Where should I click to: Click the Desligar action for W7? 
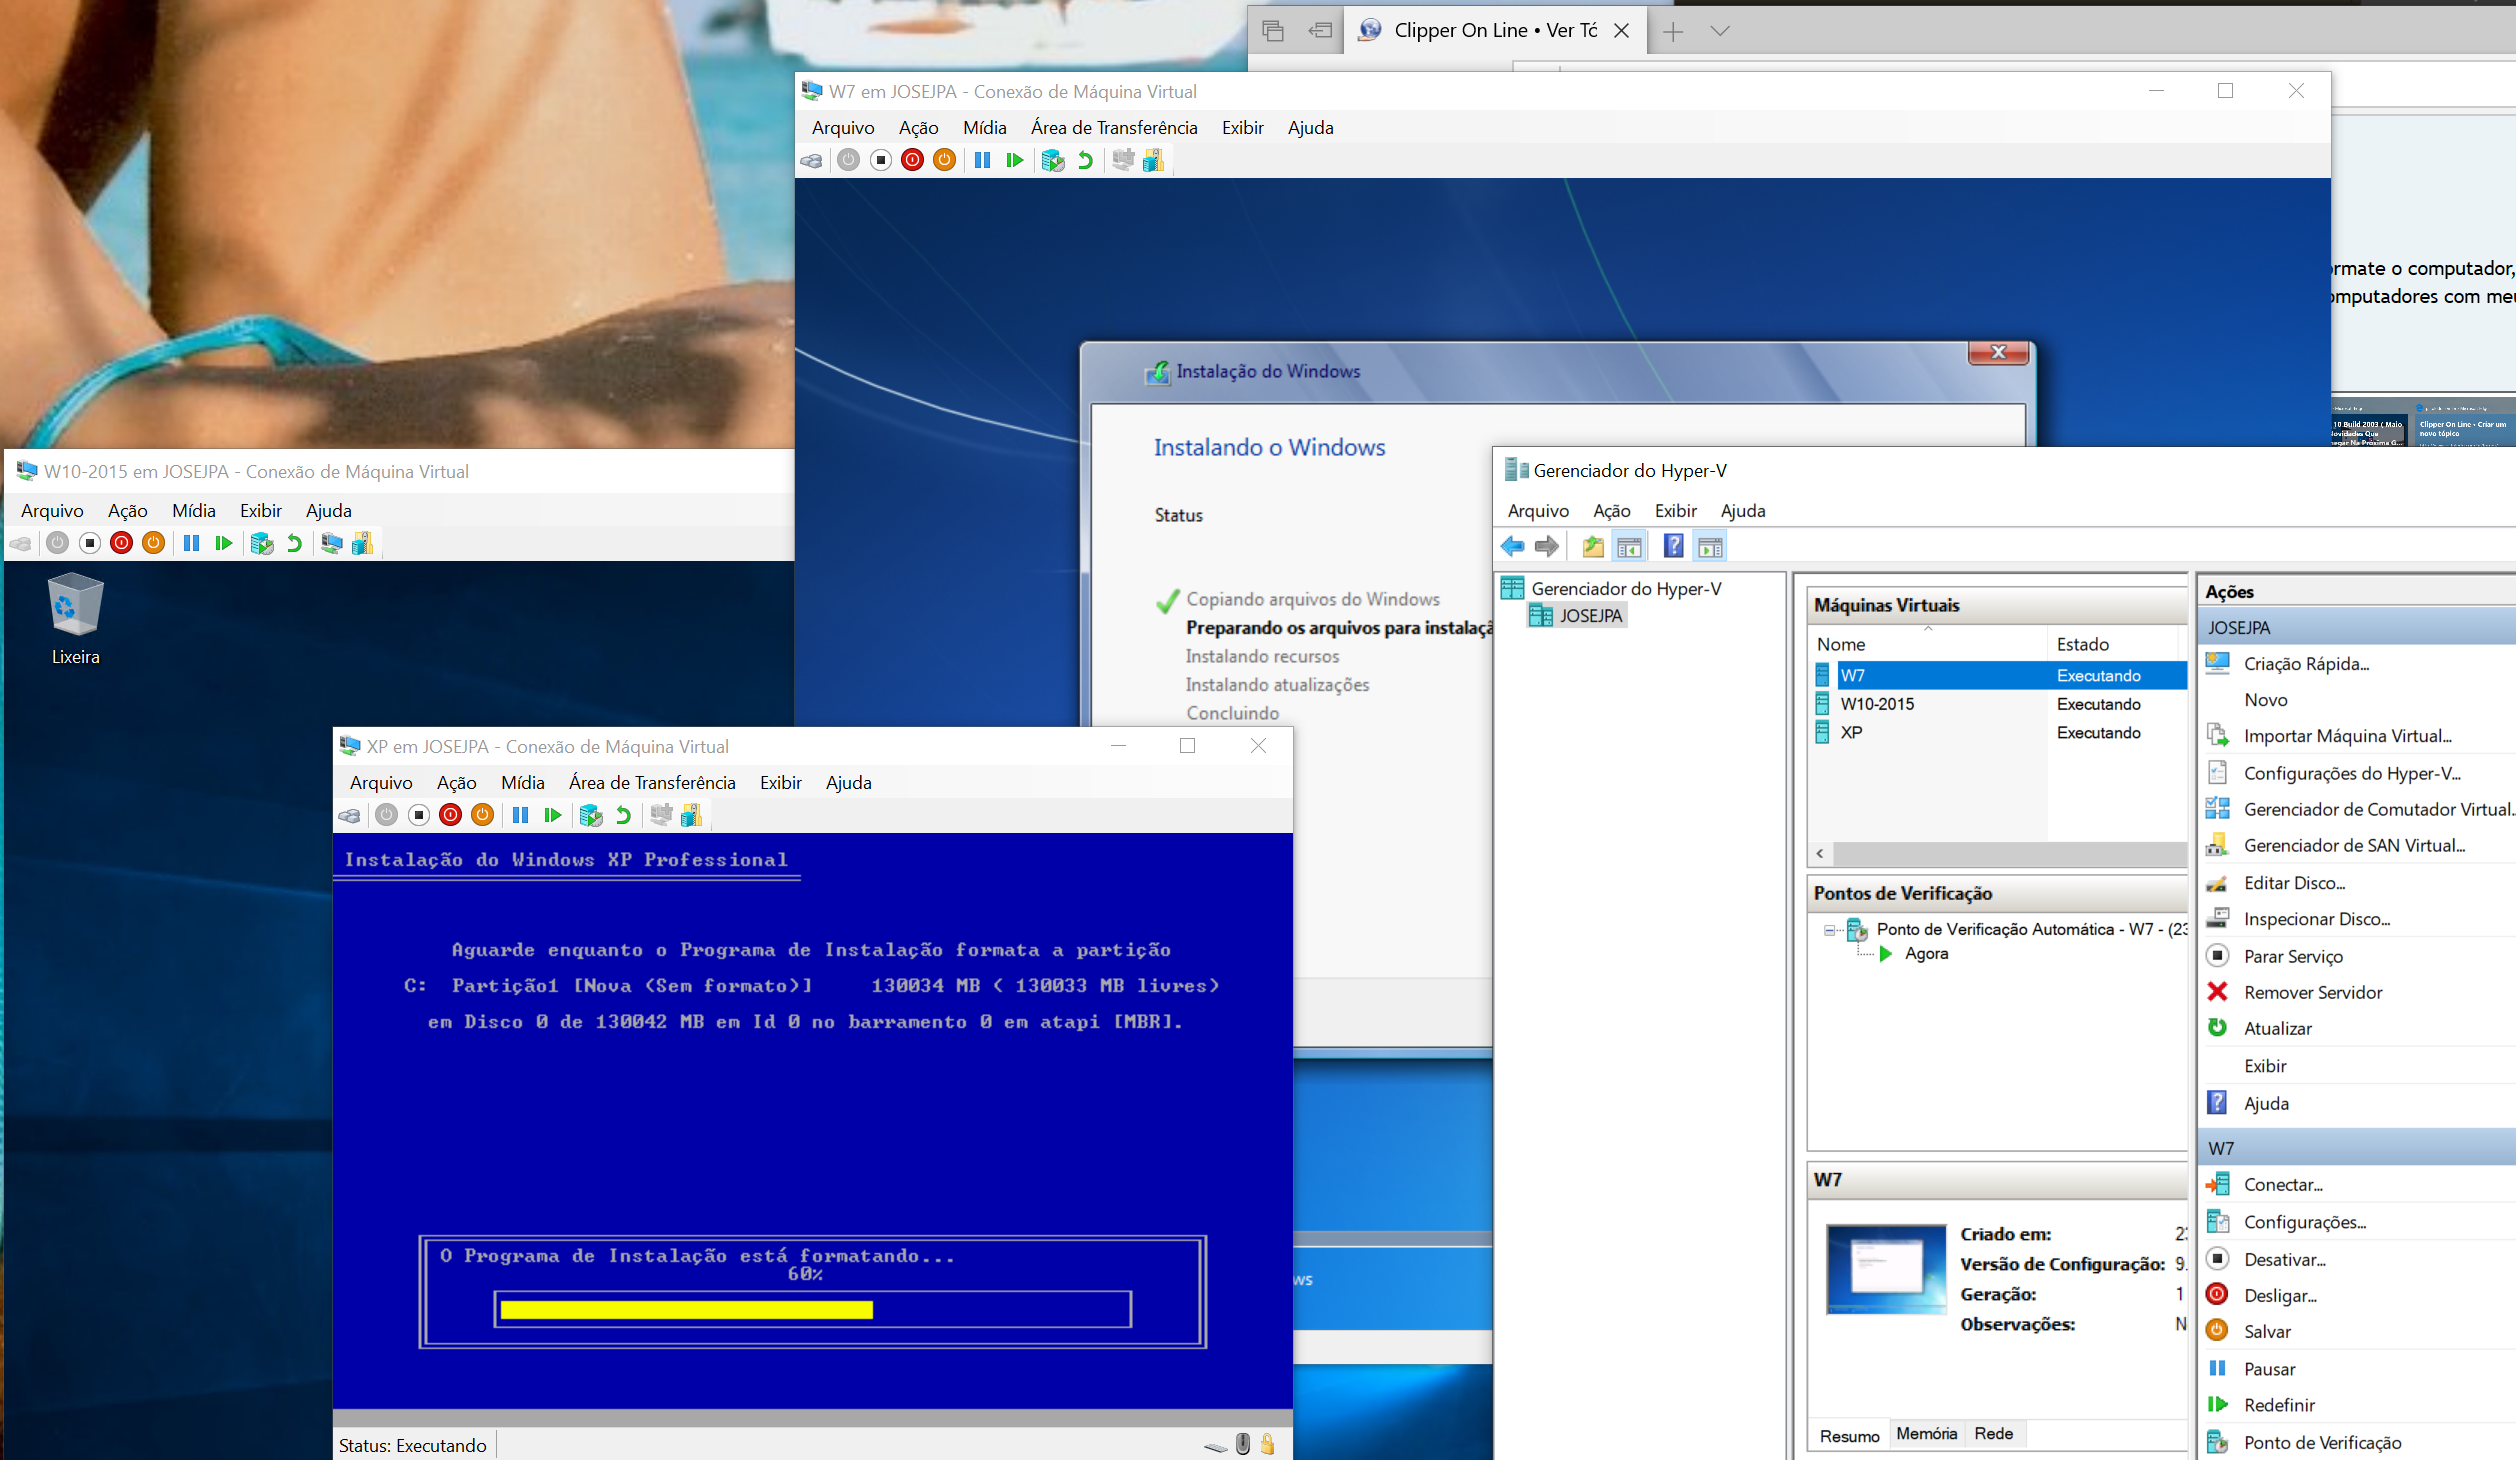2280,1296
